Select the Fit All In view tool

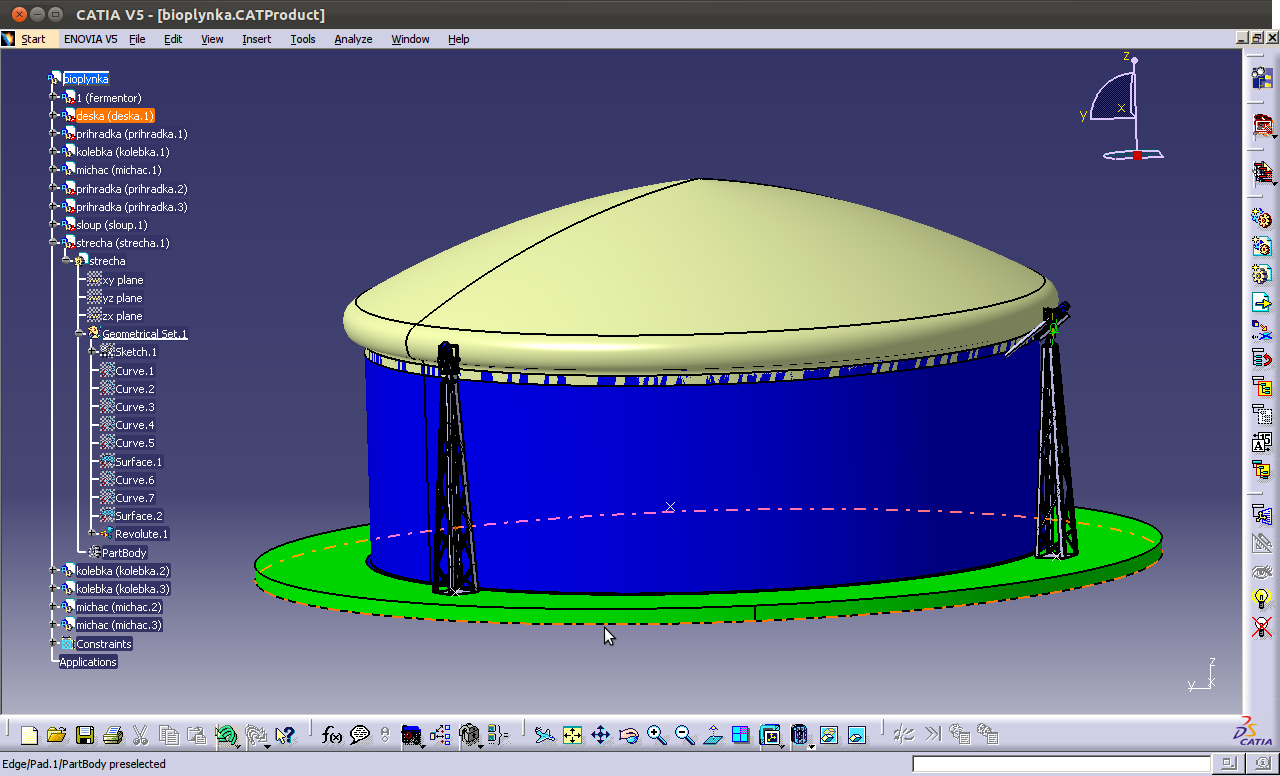pos(572,736)
